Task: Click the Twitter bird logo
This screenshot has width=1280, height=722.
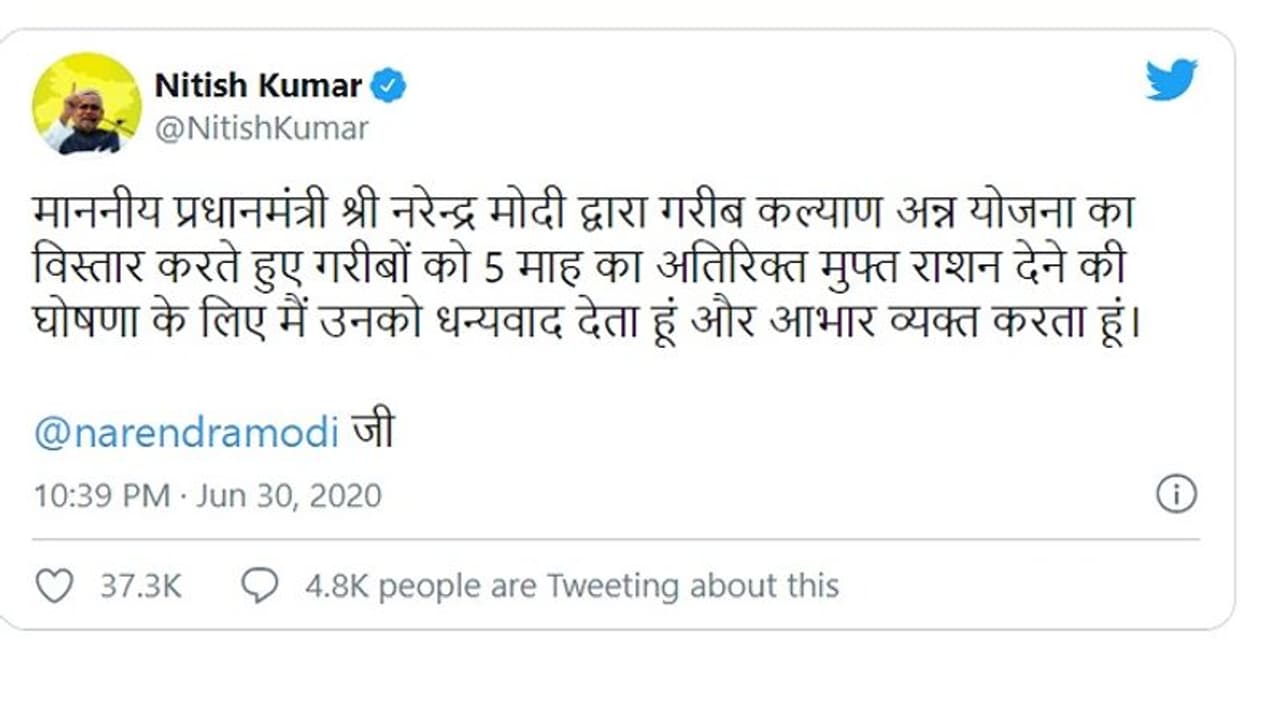Action: (1171, 80)
